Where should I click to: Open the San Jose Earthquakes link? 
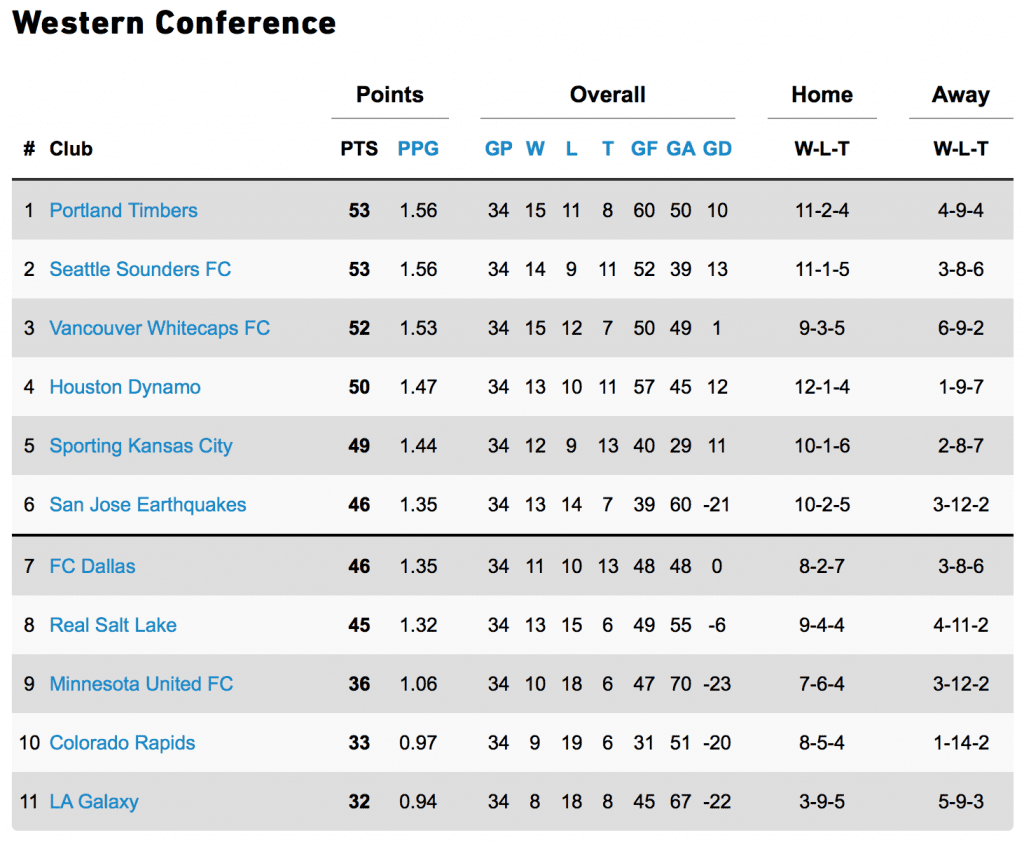[148, 504]
